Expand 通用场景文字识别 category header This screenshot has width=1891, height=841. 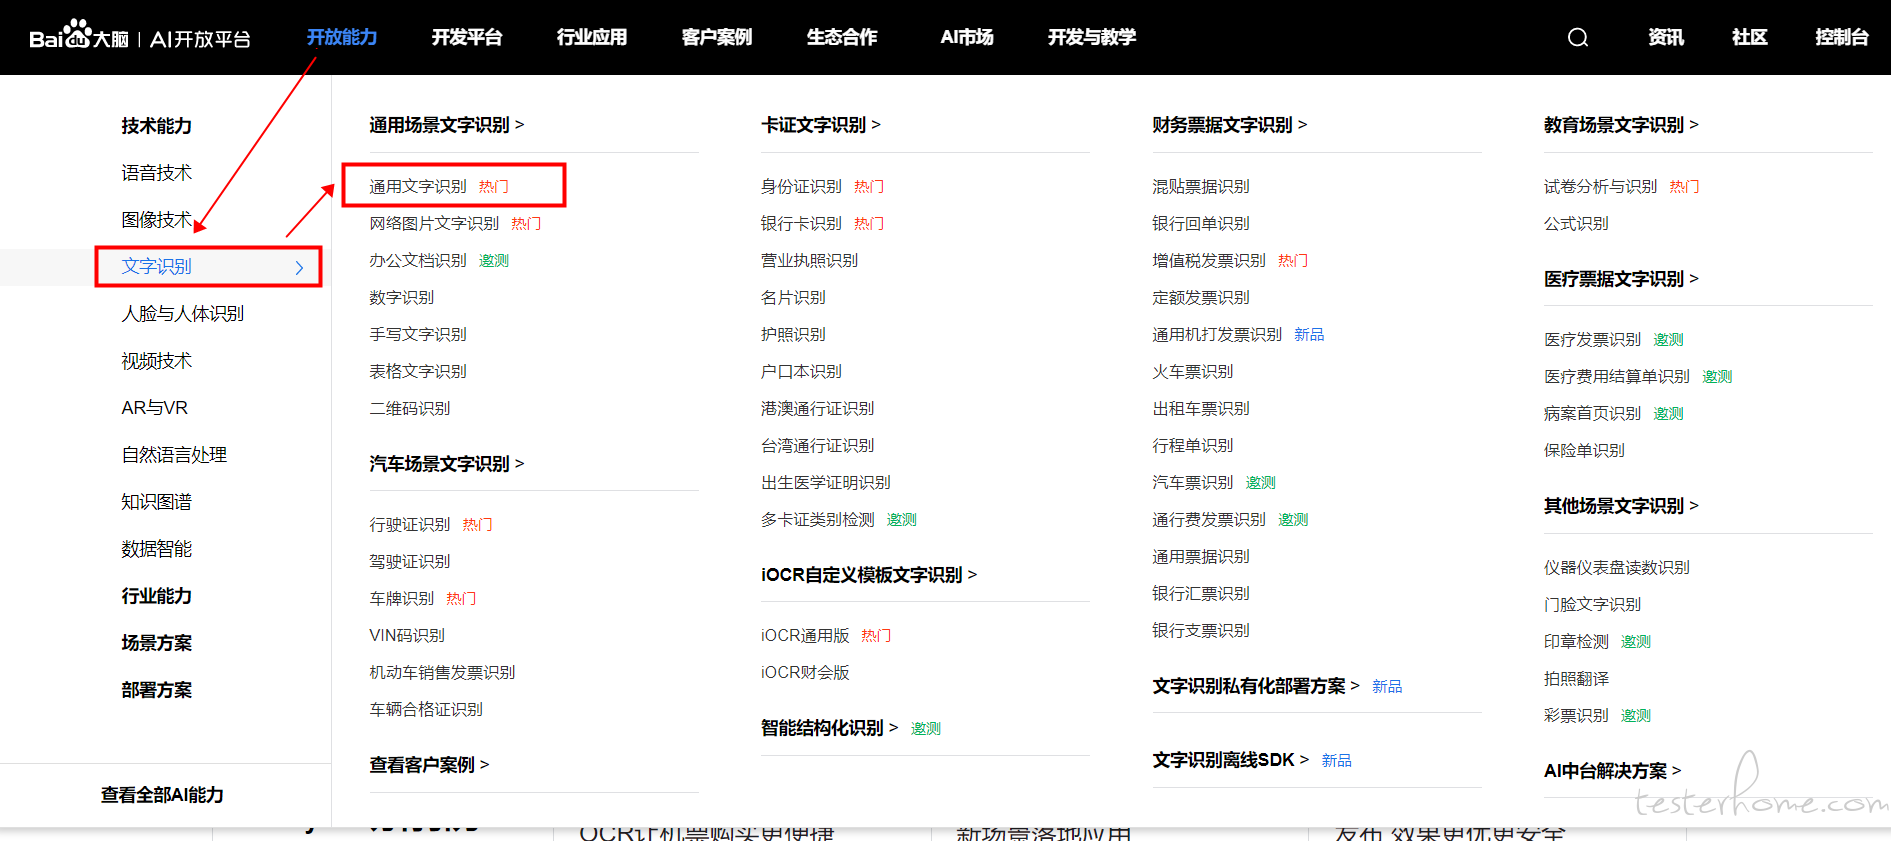[x=447, y=125]
